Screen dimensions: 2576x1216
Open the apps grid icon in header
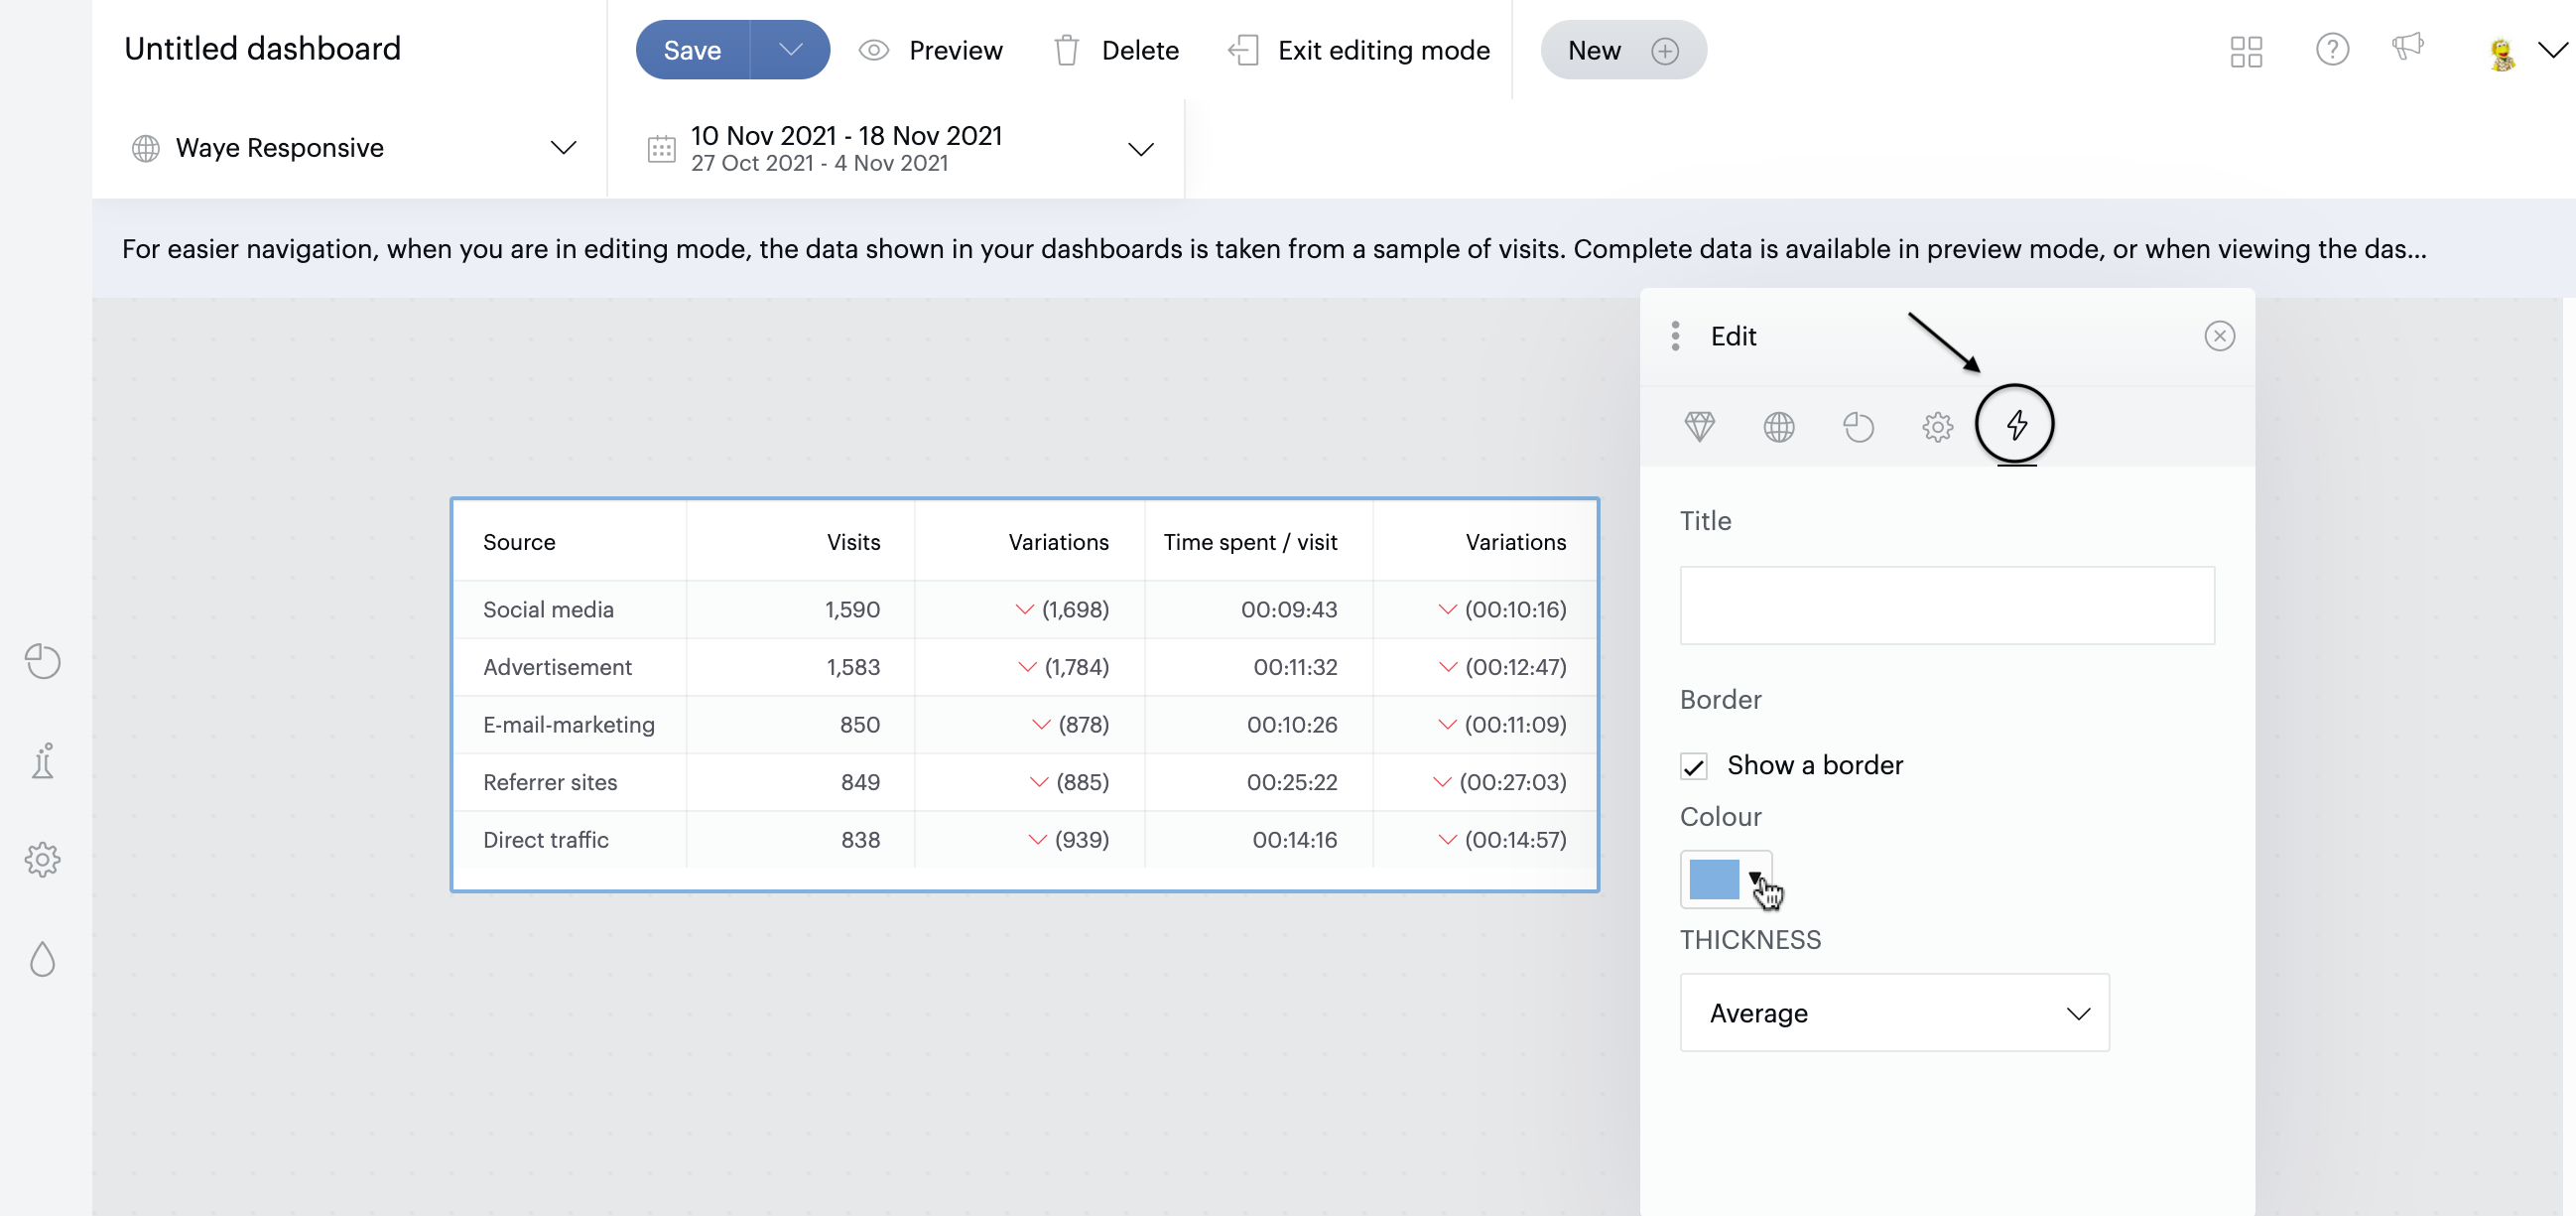[2245, 51]
